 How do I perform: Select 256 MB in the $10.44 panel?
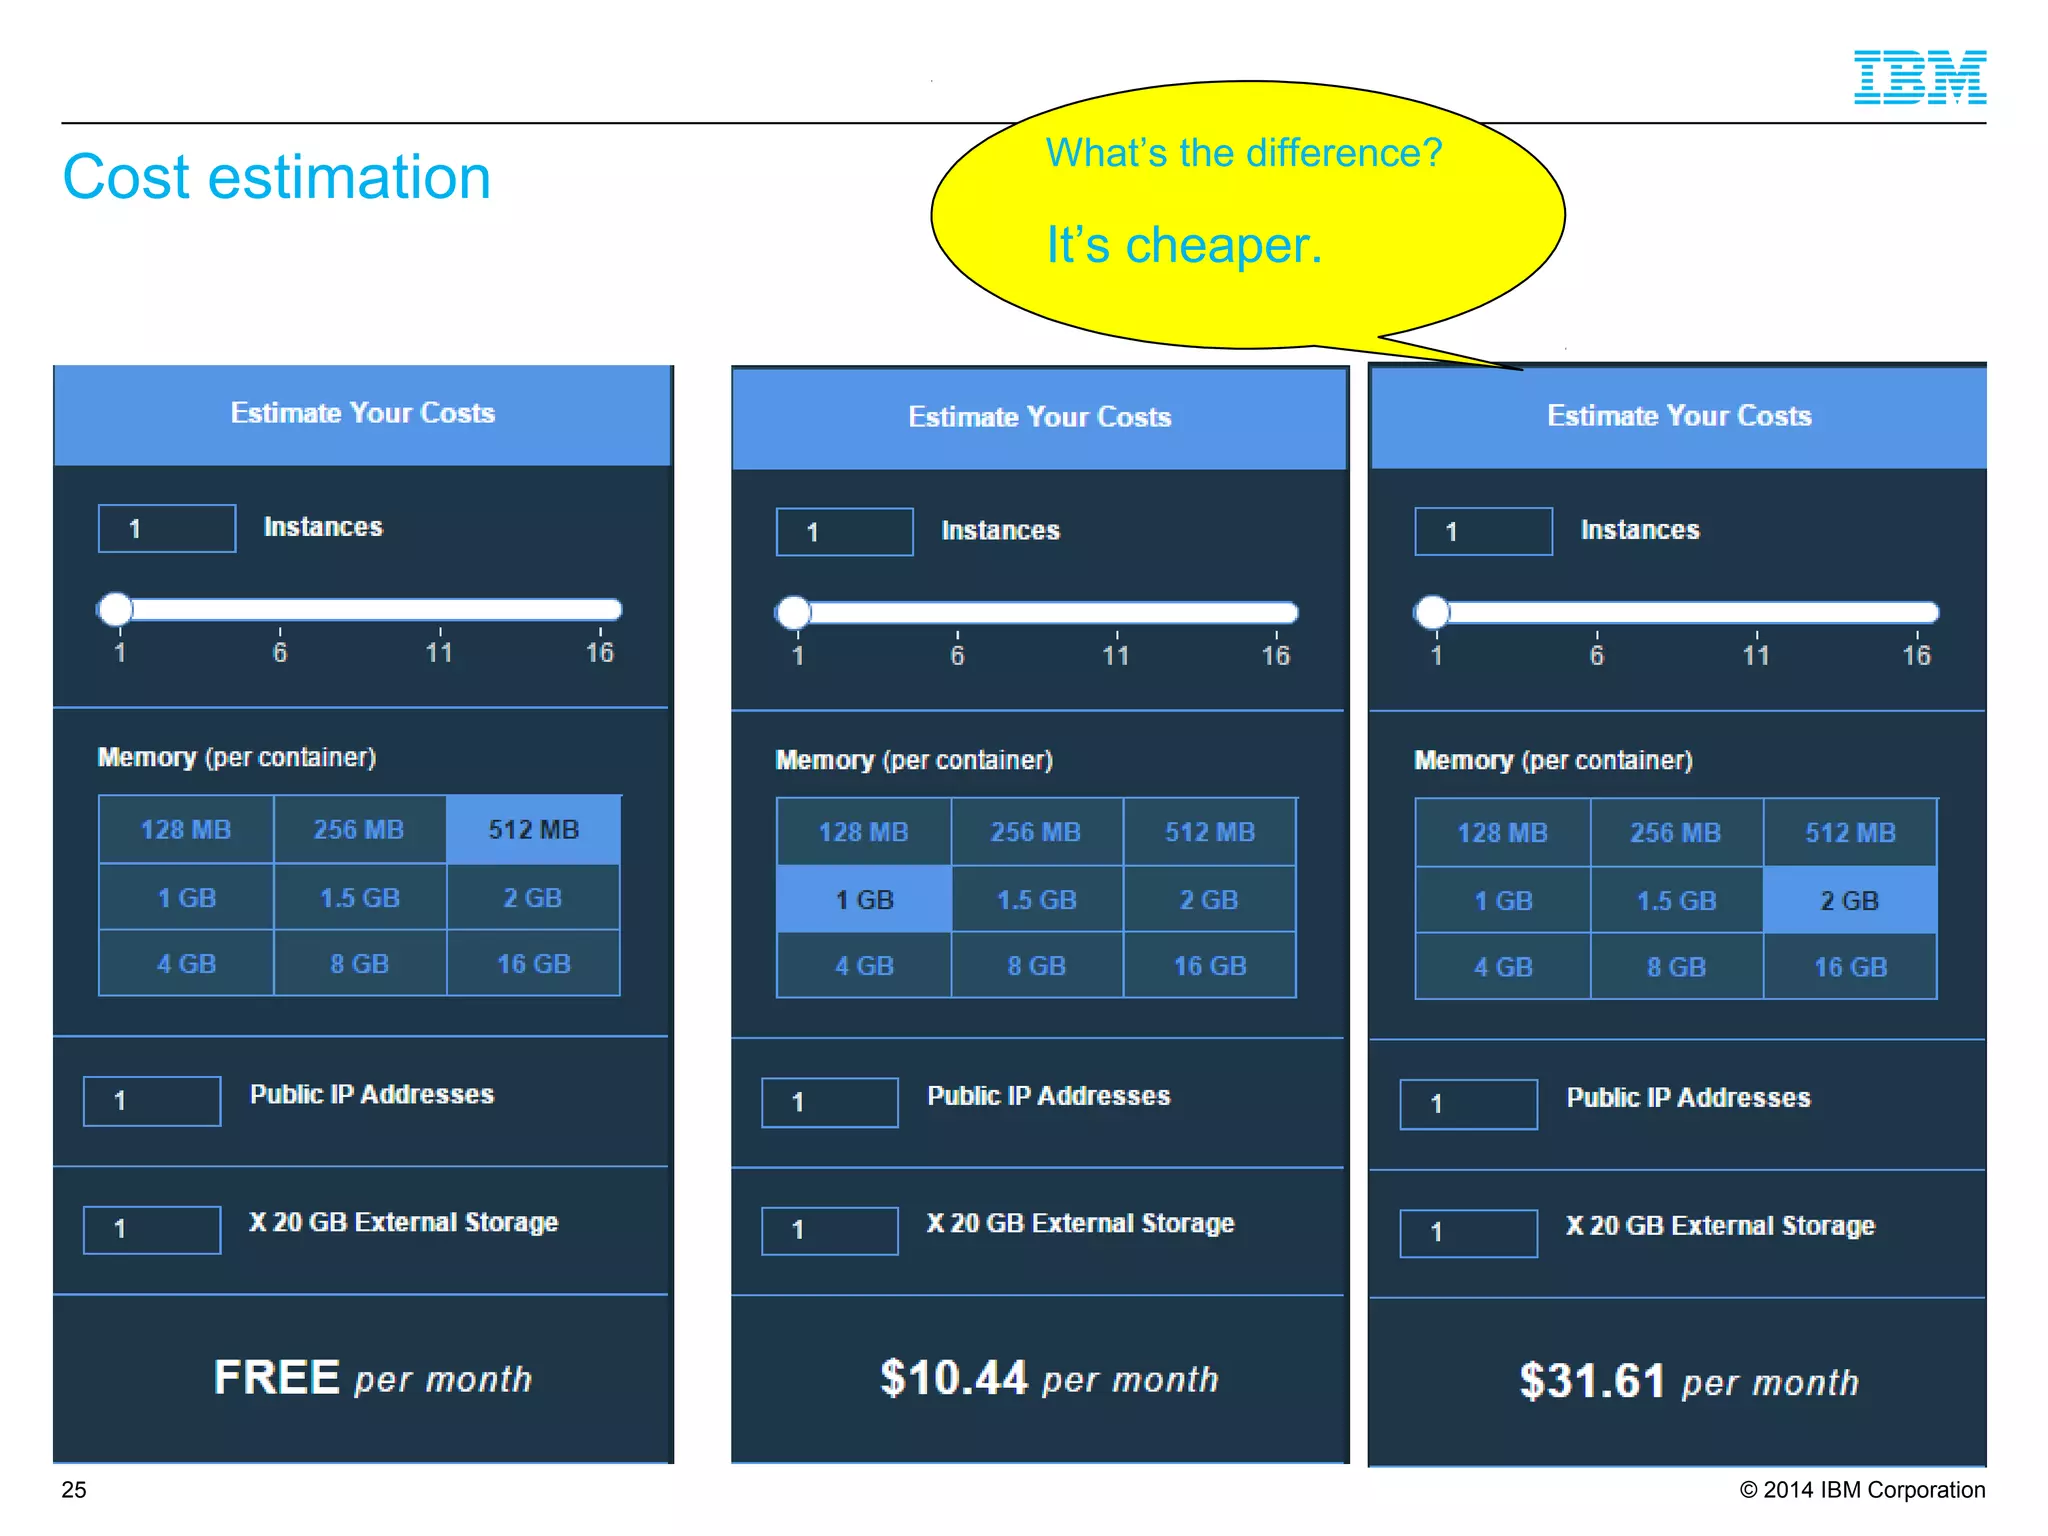1037,832
